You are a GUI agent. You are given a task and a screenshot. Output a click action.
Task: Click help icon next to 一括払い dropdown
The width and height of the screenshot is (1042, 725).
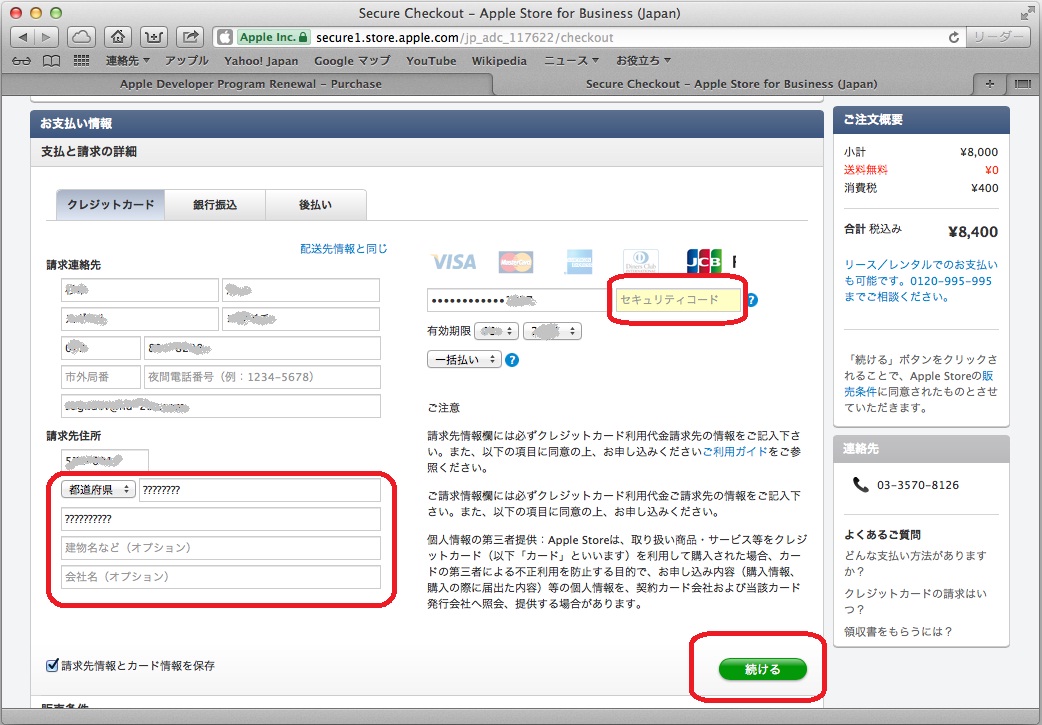click(x=512, y=360)
